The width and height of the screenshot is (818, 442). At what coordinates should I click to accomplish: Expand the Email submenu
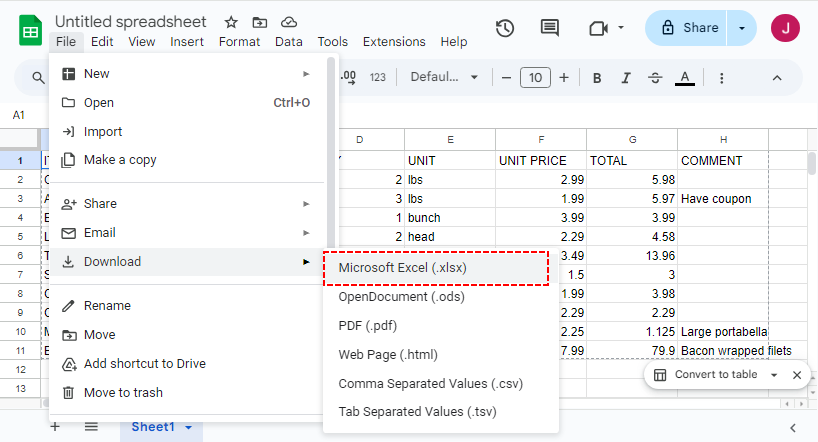pos(188,233)
